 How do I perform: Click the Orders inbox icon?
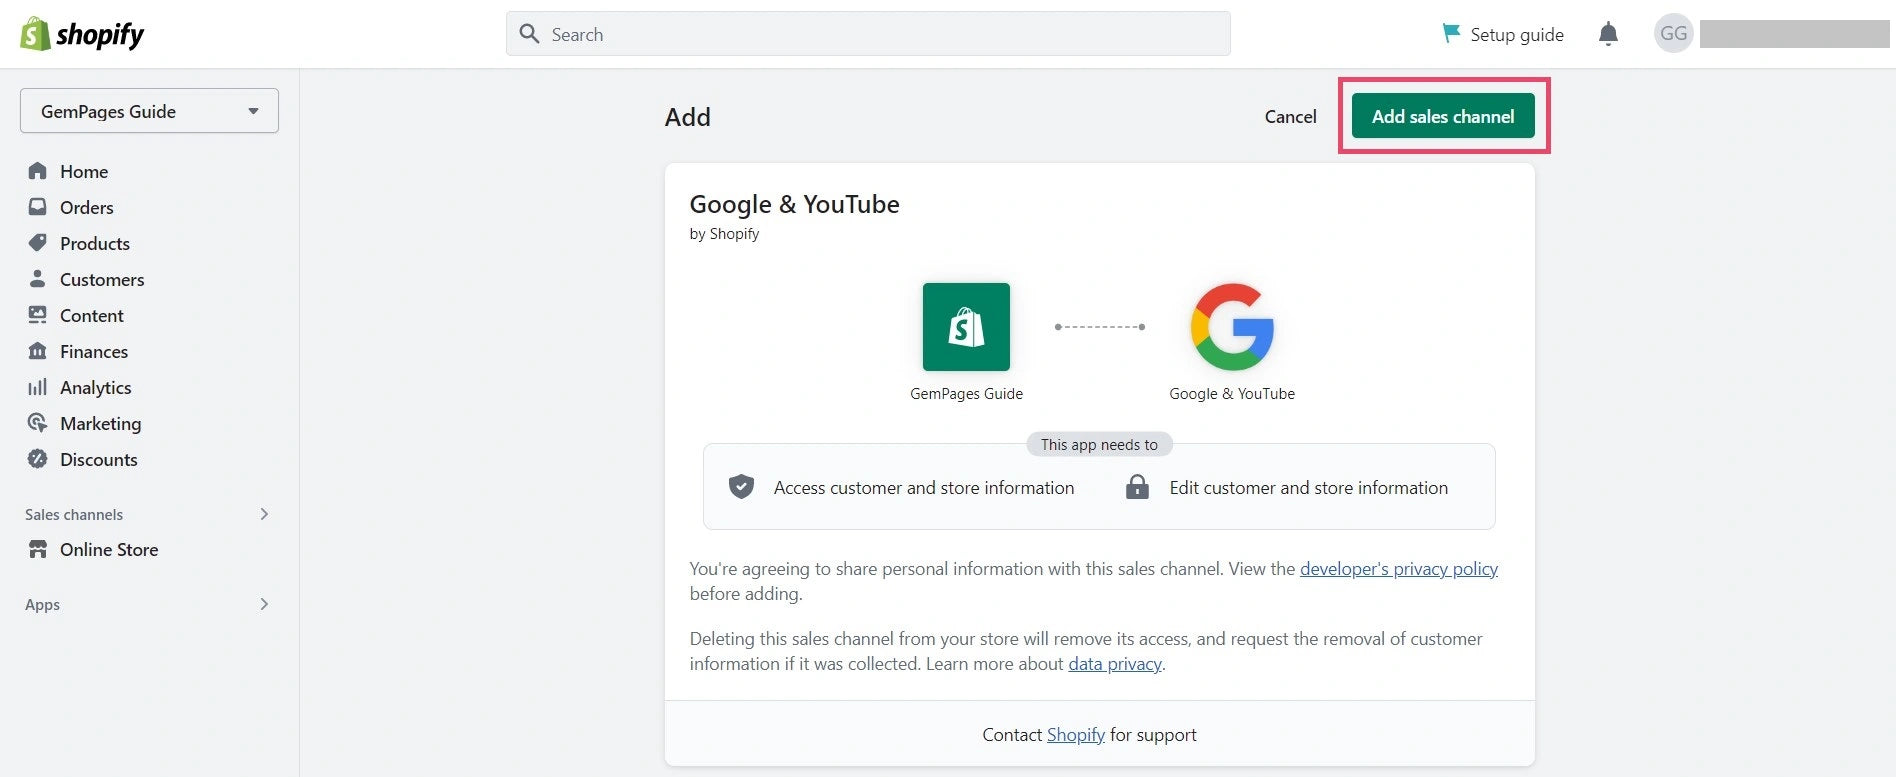click(x=38, y=207)
